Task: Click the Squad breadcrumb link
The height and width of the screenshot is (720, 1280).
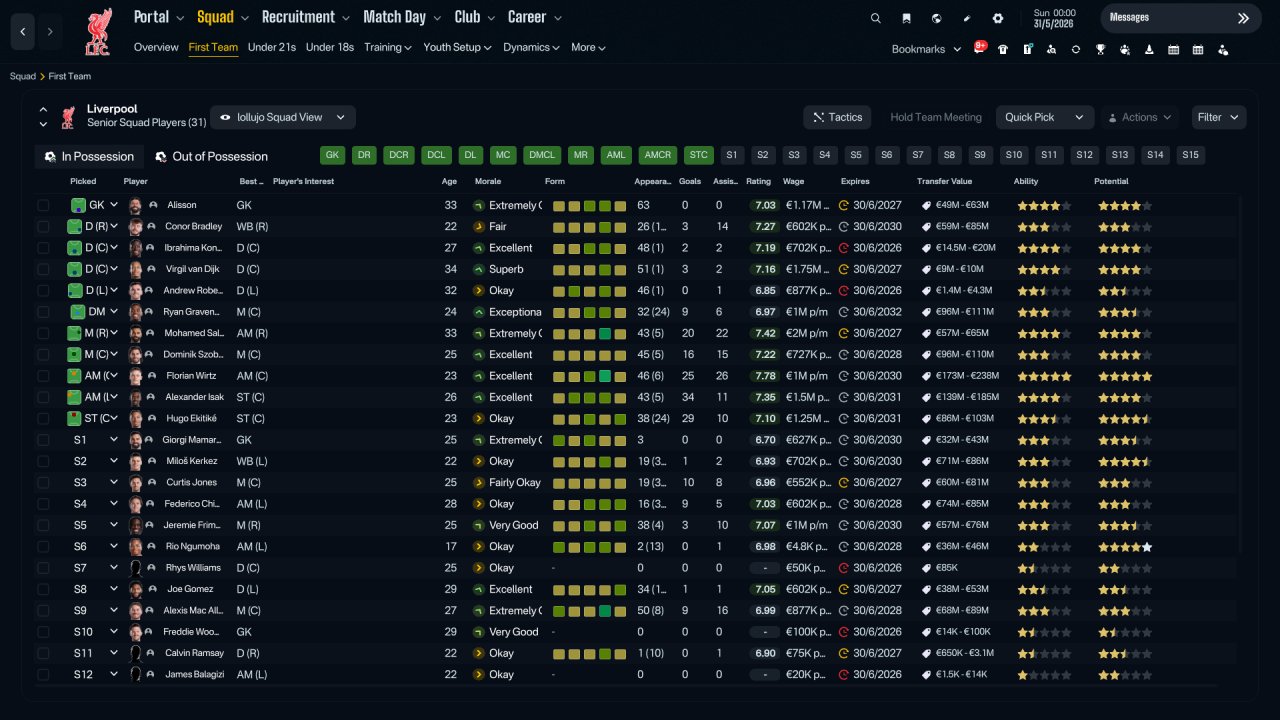Action: point(22,76)
